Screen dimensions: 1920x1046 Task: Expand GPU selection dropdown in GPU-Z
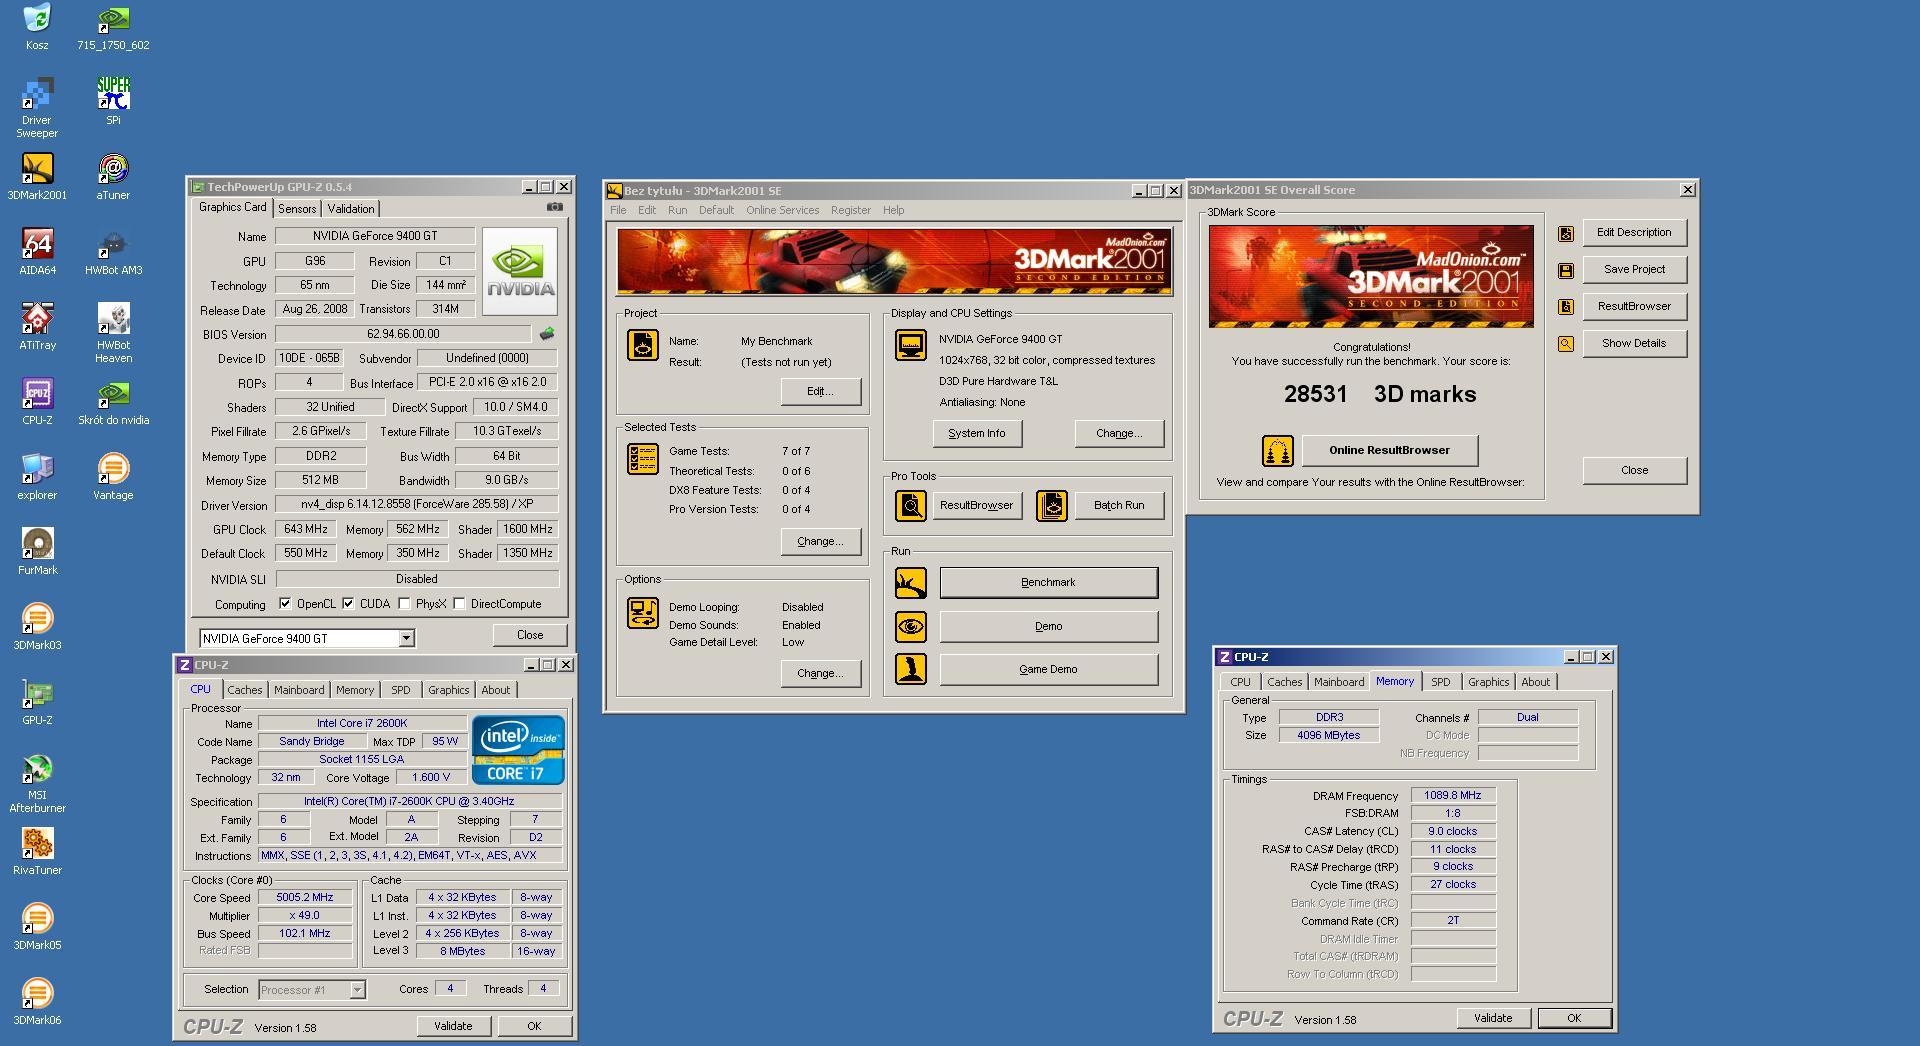click(406, 638)
